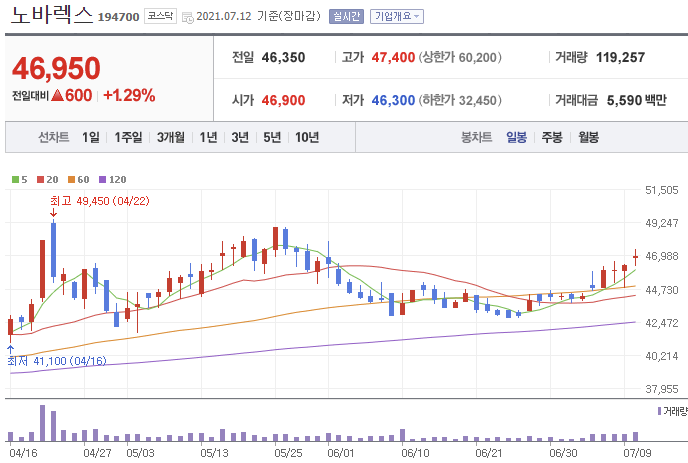Click the red 20-day moving average swatch

40,179
